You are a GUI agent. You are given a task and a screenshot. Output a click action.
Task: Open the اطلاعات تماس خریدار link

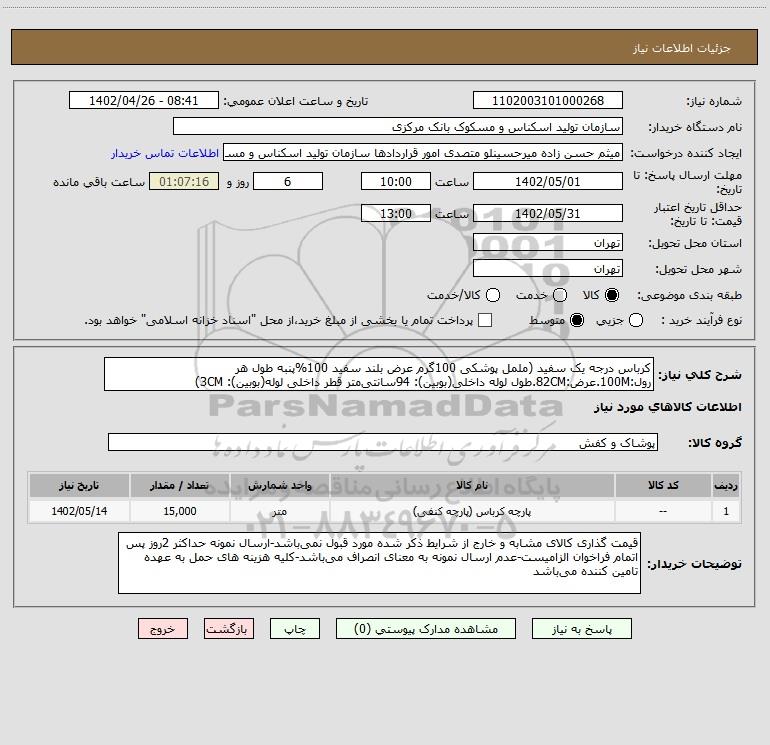[x=165, y=153]
